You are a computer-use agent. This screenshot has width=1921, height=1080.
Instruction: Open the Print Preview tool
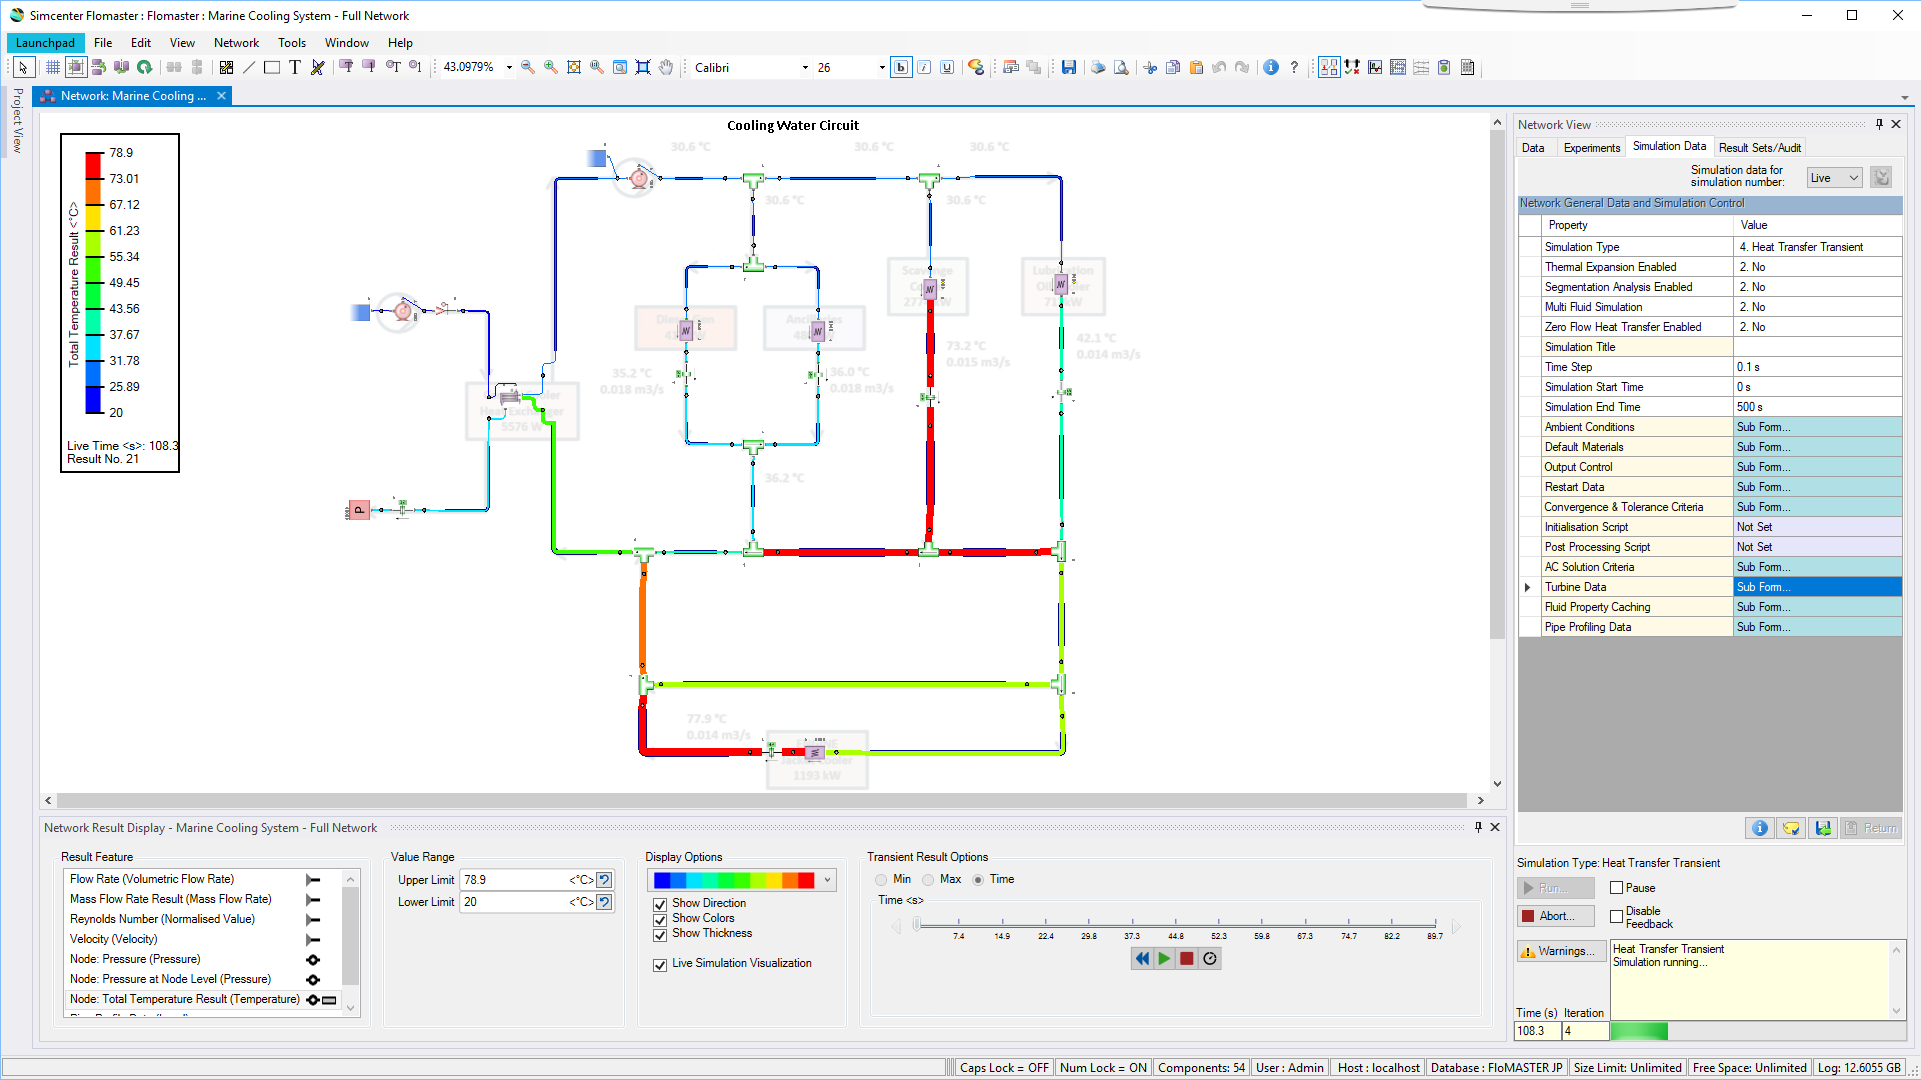(x=1122, y=67)
